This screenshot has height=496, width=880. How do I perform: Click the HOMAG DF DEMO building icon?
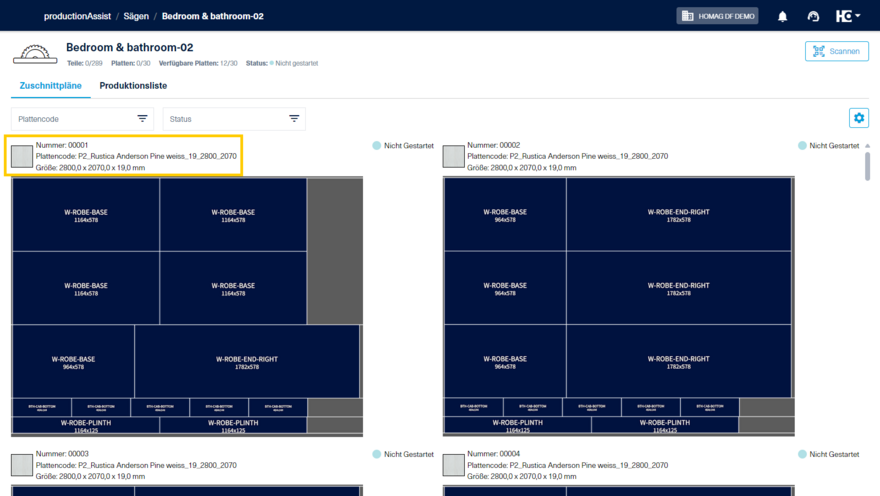click(x=688, y=16)
